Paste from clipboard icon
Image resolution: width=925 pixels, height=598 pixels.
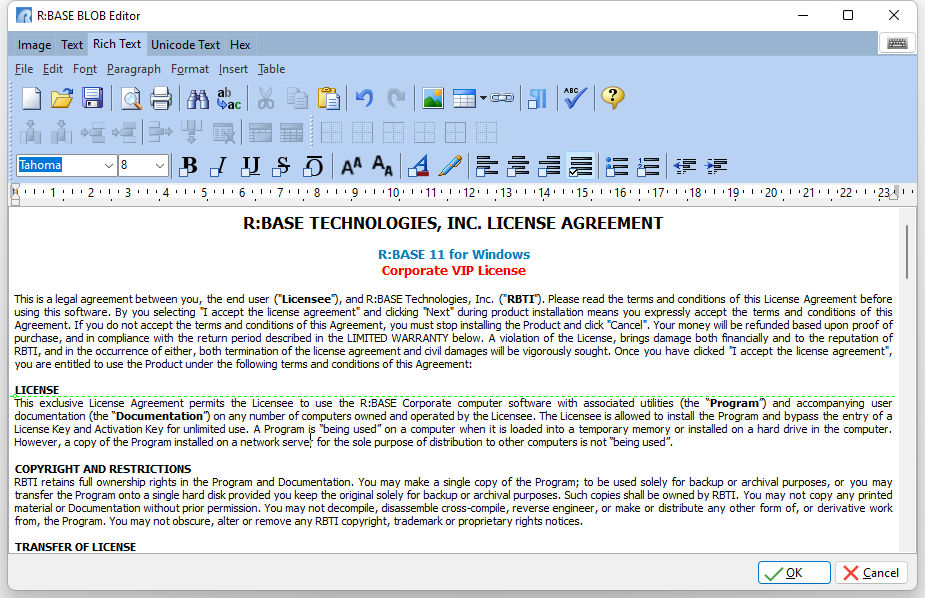click(x=329, y=98)
